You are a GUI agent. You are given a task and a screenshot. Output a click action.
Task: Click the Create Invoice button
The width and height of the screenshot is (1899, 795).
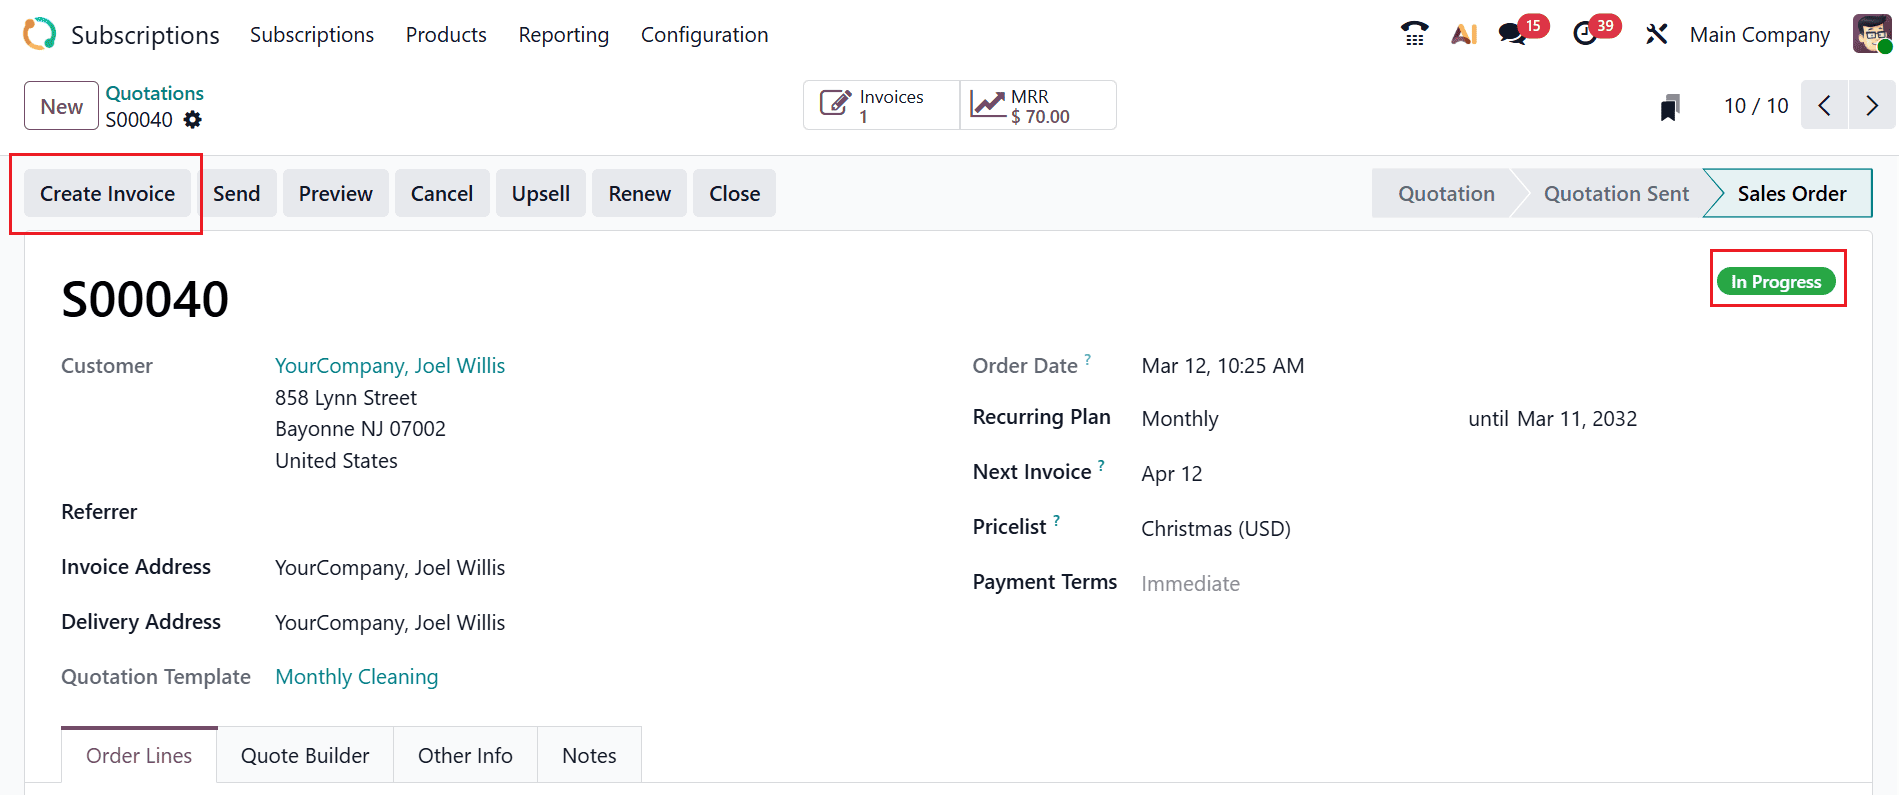pos(107,194)
